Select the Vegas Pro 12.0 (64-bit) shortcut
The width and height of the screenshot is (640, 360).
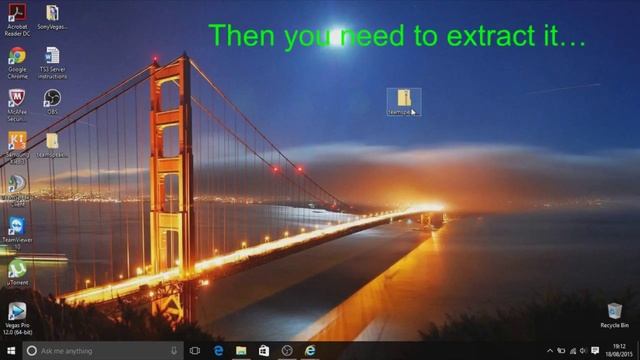pyautogui.click(x=17, y=319)
